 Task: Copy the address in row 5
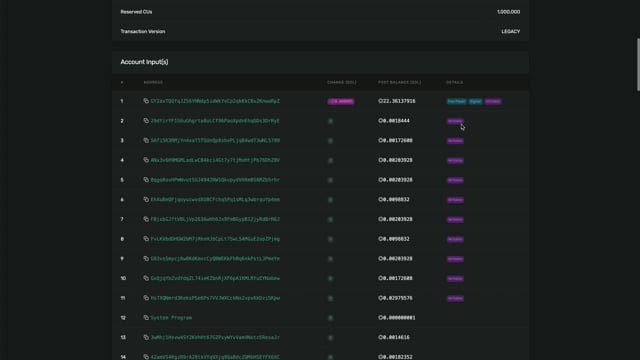click(x=146, y=180)
